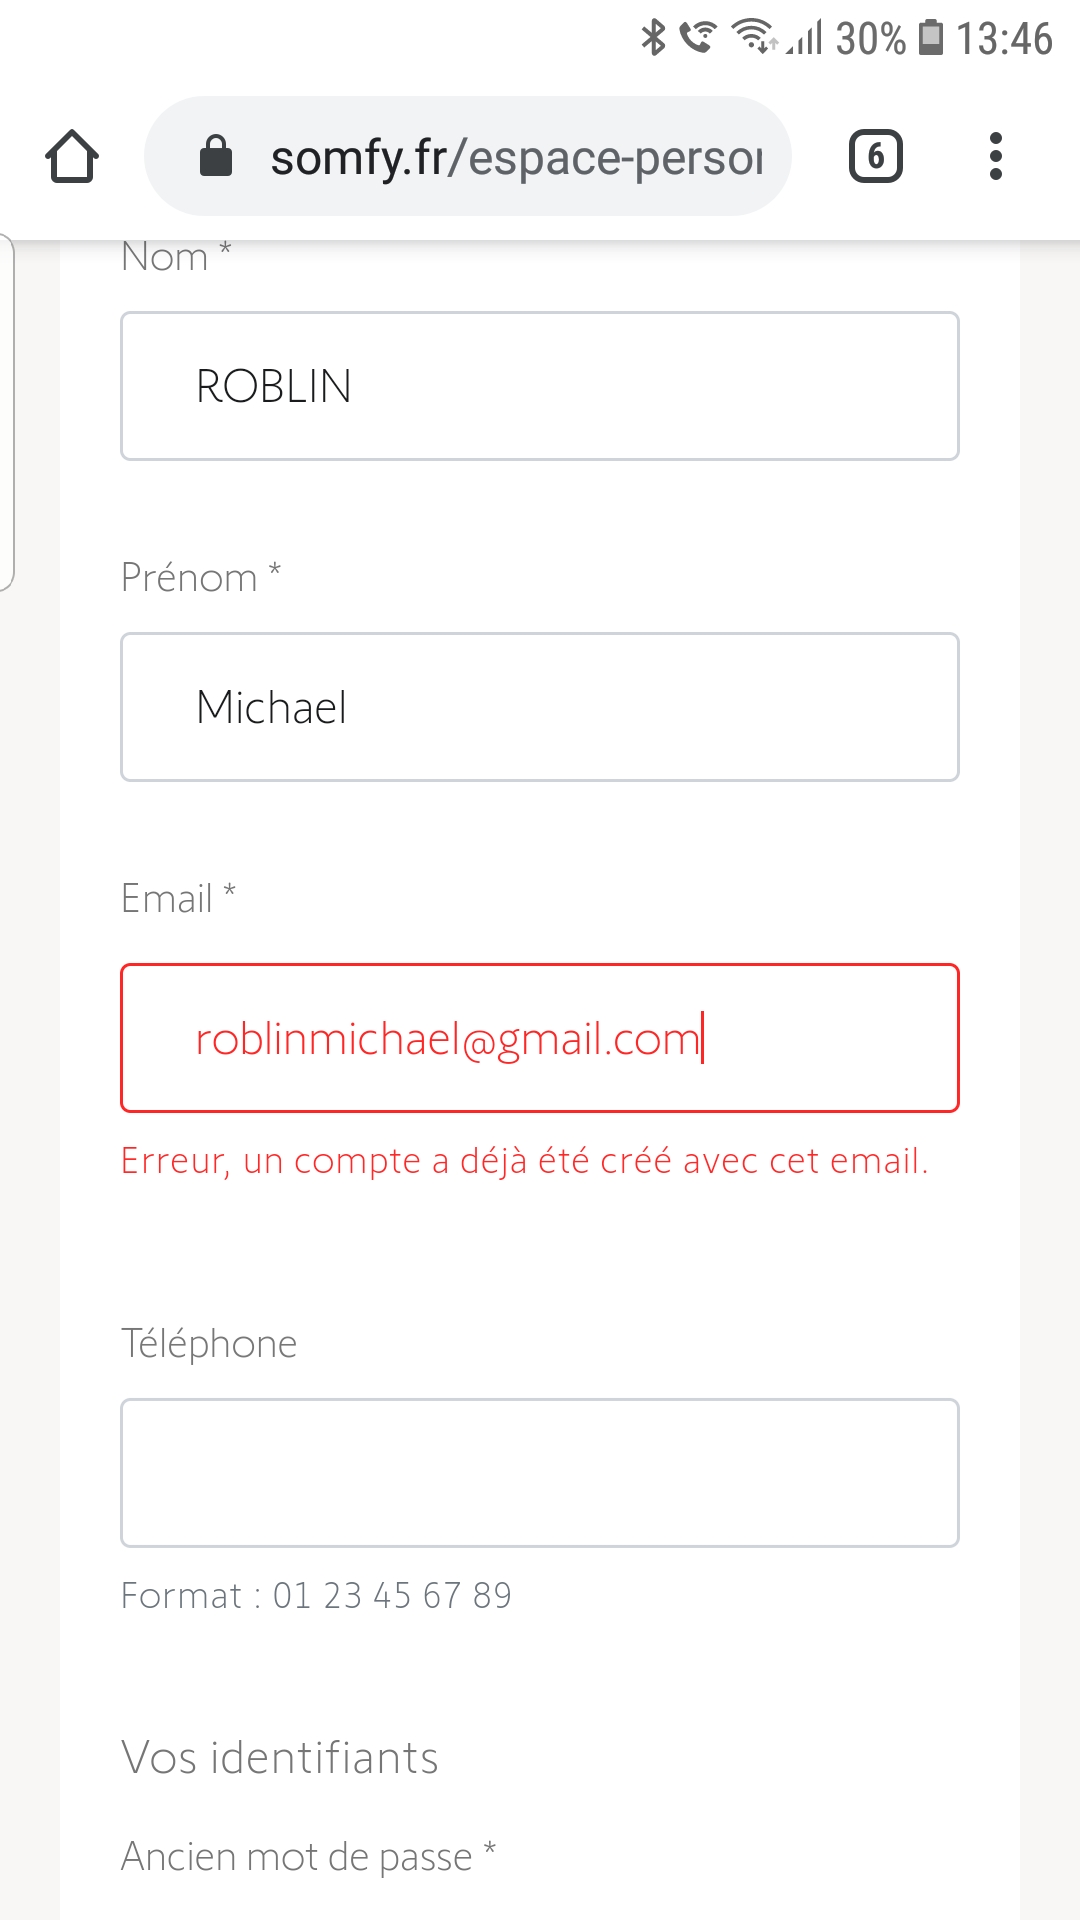Tap the red email error message
Viewport: 1080px width, 1920px height.
pos(525,1161)
